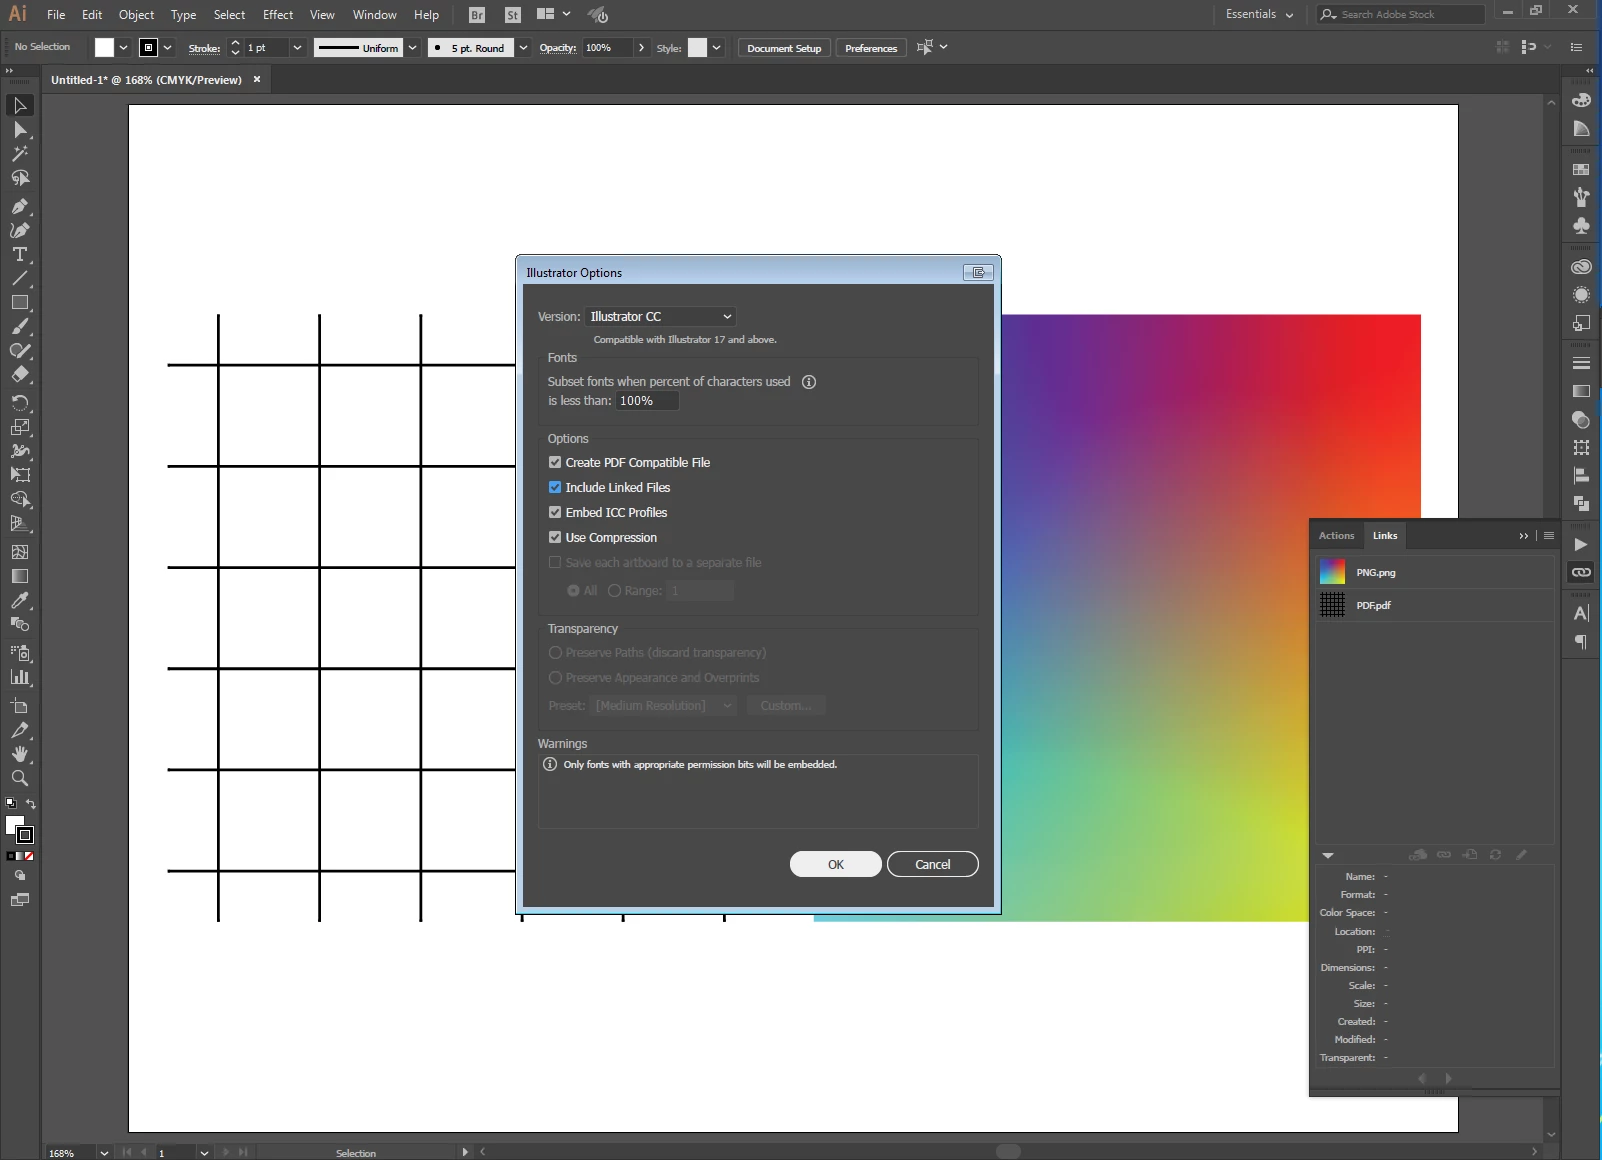This screenshot has width=1602, height=1160.
Task: Uncheck Create PDF Compatible File
Action: click(x=555, y=462)
